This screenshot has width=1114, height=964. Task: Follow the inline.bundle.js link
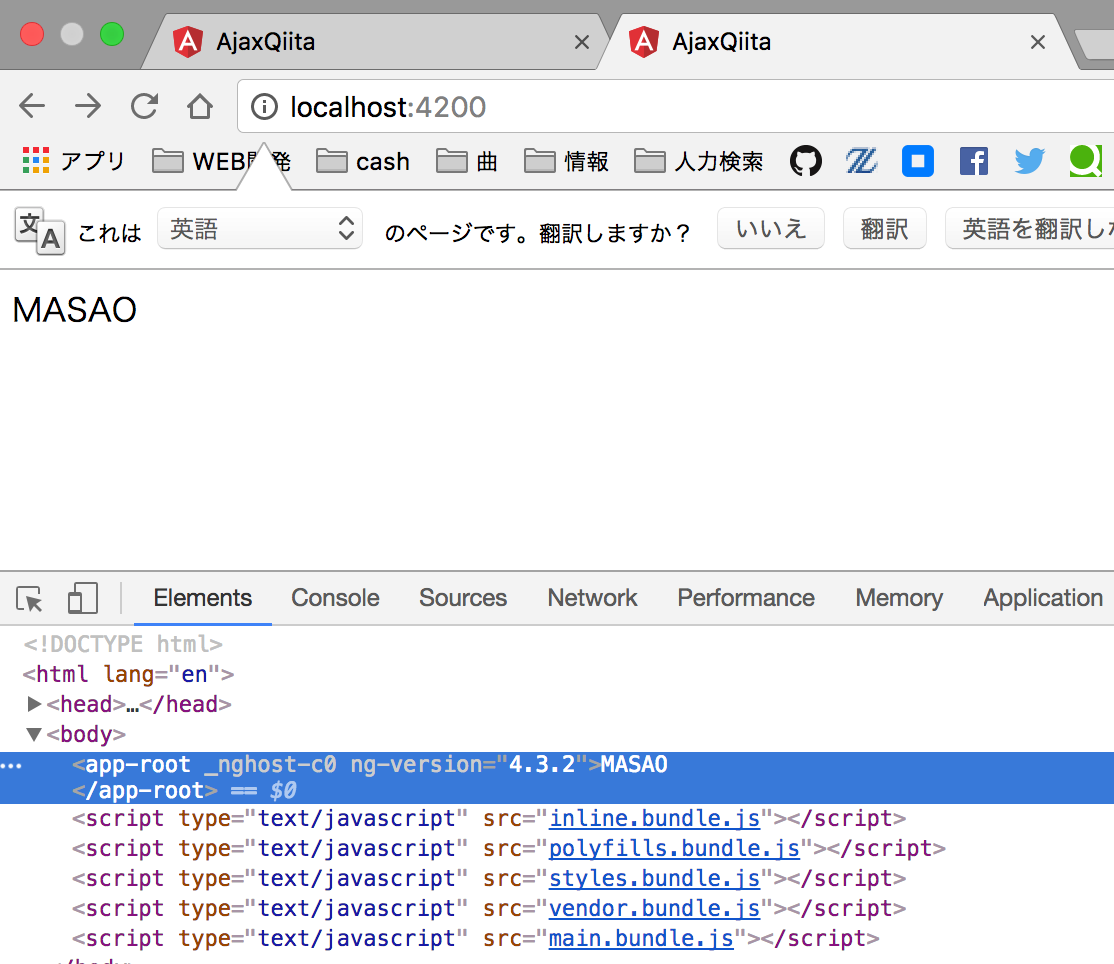pyautogui.click(x=654, y=818)
